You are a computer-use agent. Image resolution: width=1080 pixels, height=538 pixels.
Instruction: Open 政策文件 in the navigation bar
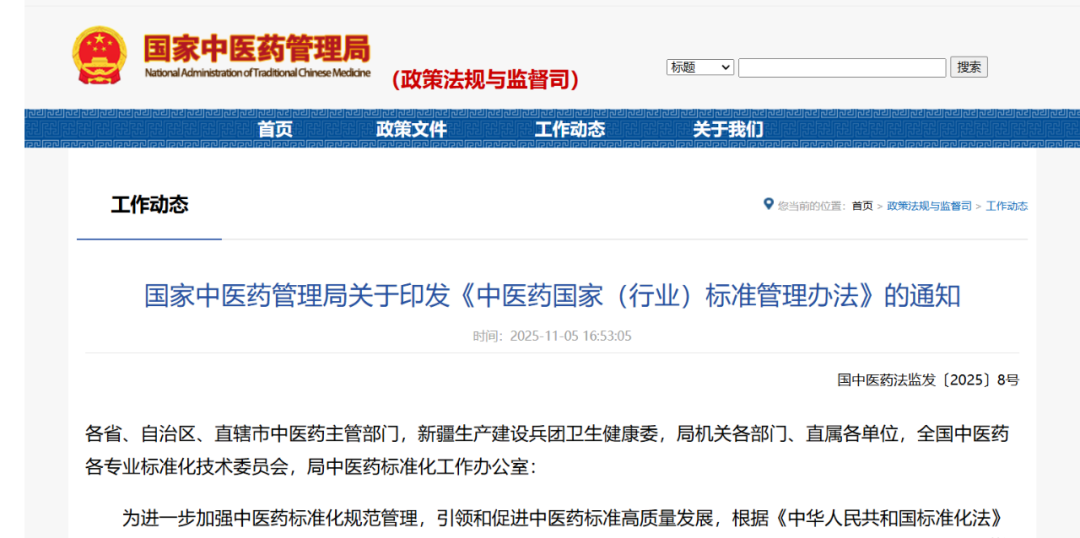point(411,129)
